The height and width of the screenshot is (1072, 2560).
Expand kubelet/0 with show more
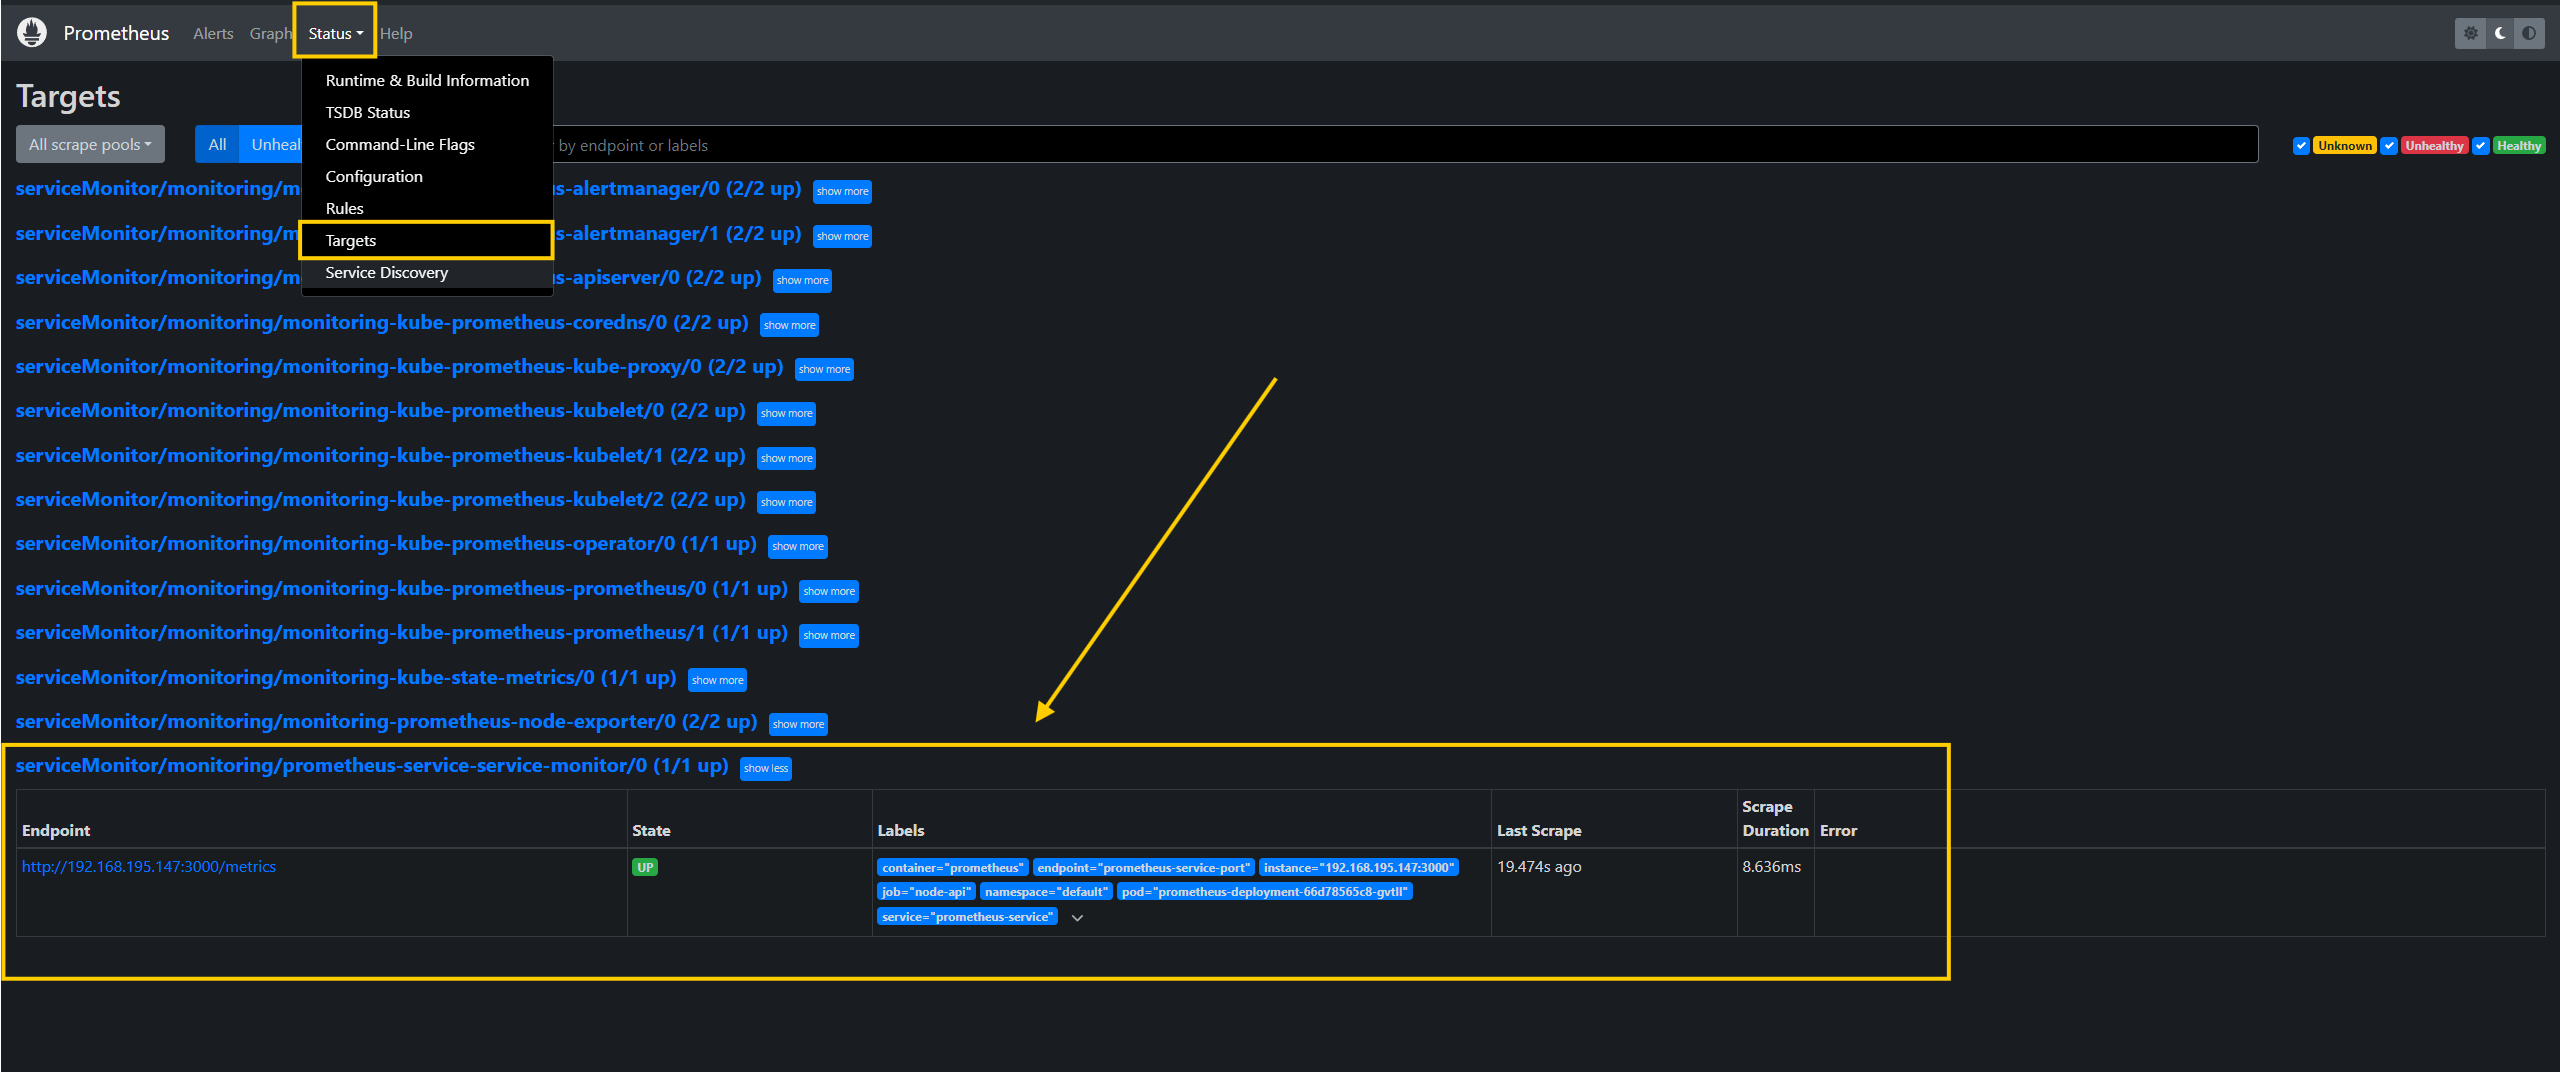click(x=786, y=413)
